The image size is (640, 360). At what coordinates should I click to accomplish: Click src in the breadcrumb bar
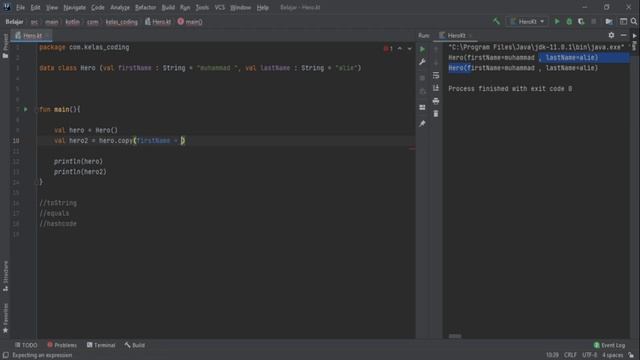tap(34, 22)
